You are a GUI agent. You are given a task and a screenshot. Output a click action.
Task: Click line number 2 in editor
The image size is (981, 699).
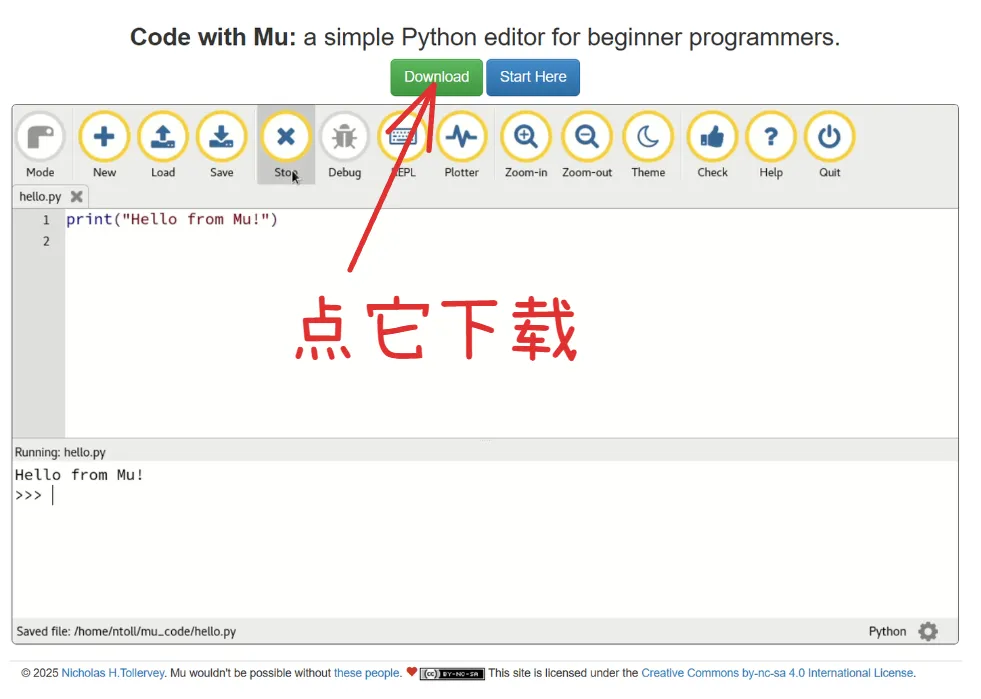tap(46, 241)
